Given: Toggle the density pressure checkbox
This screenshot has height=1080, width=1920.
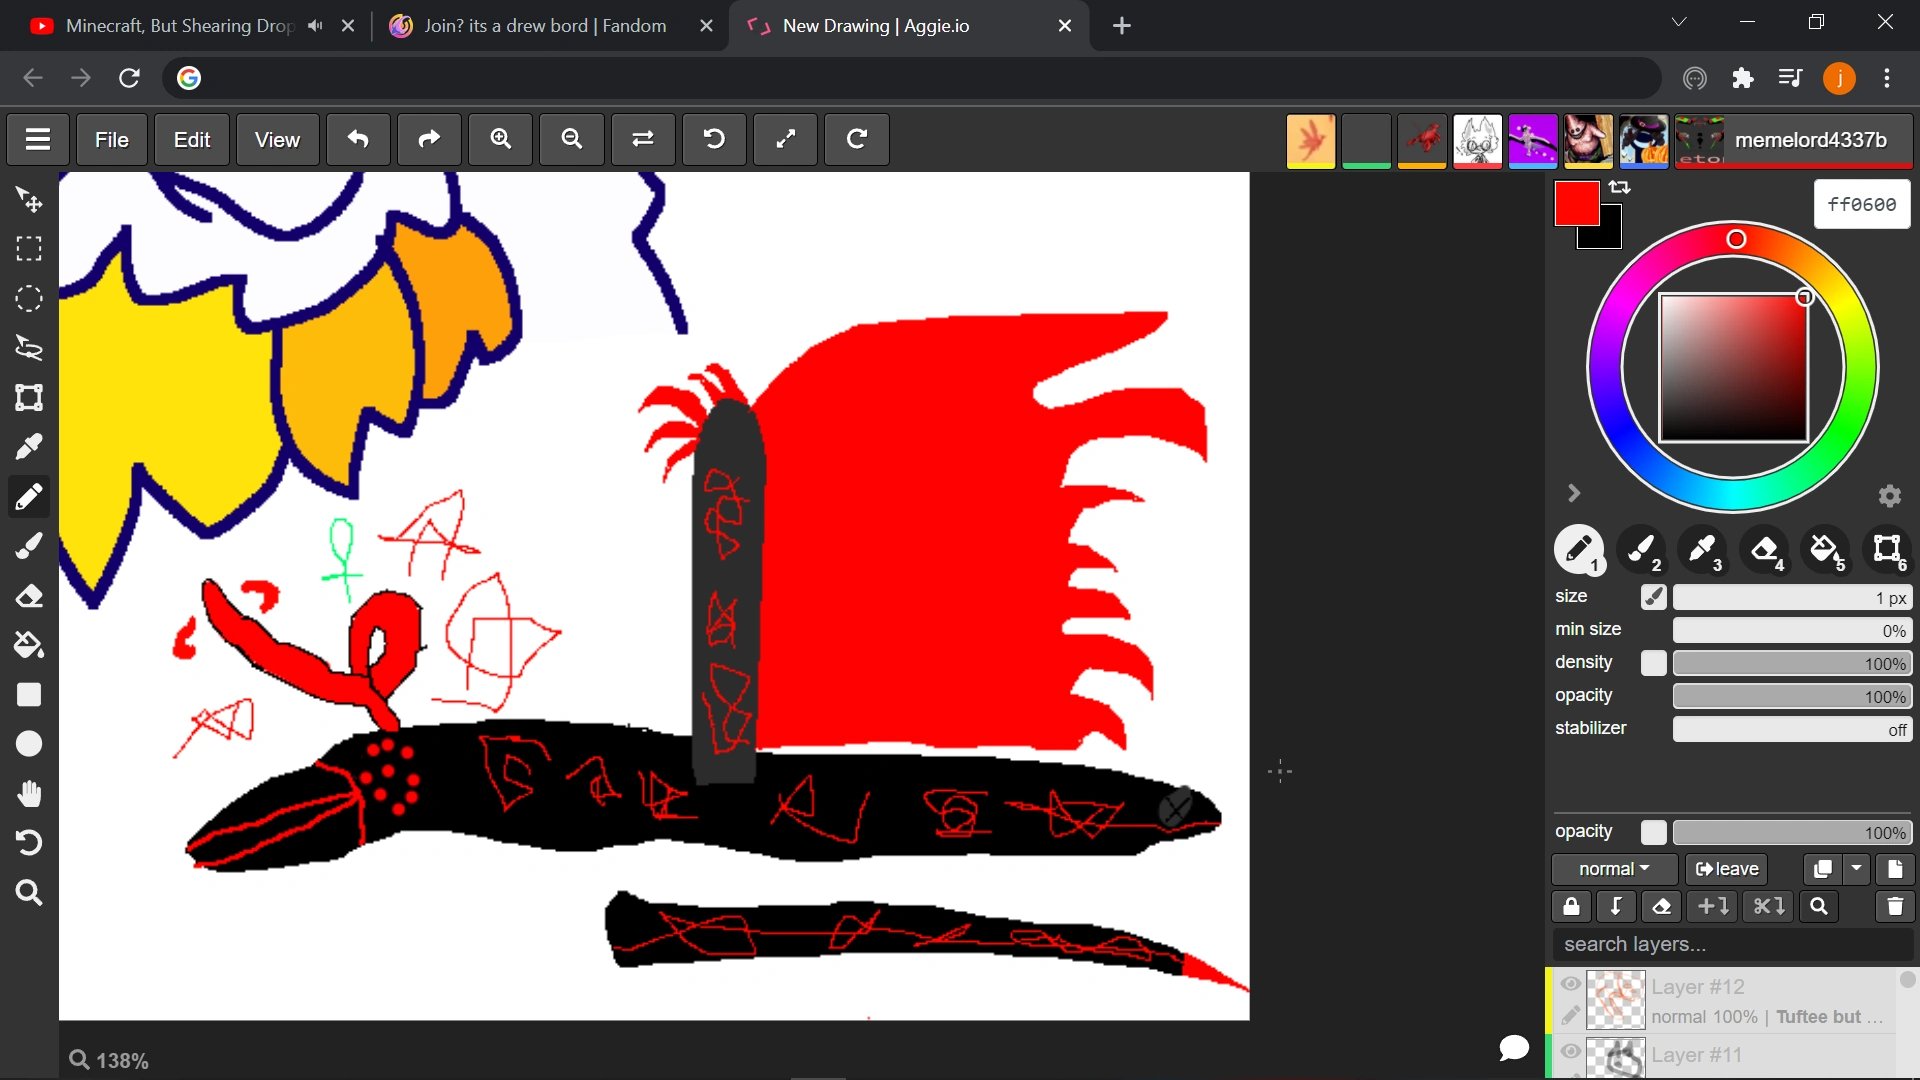Looking at the screenshot, I should [x=1653, y=663].
